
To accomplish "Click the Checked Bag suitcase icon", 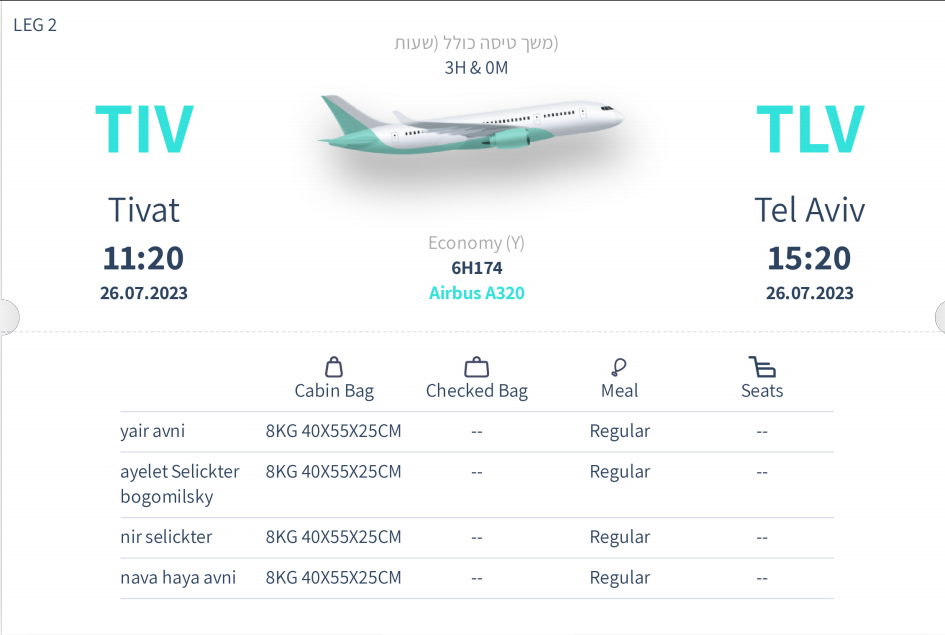I will (476, 366).
